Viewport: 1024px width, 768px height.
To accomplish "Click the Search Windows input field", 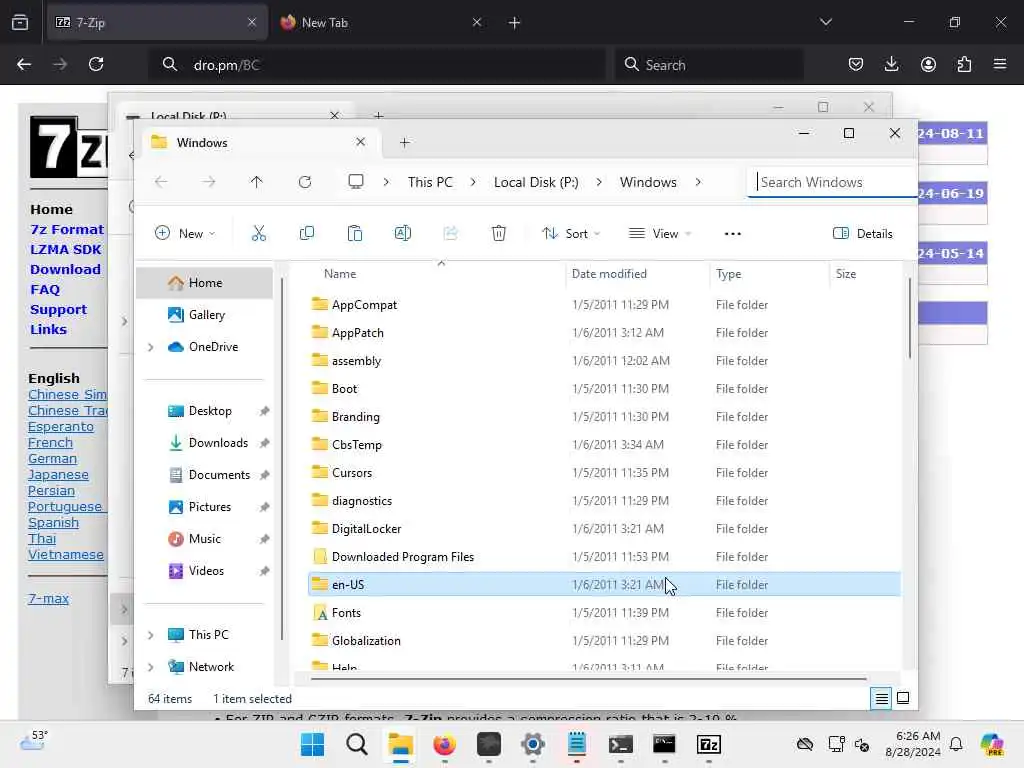I will 833,182.
